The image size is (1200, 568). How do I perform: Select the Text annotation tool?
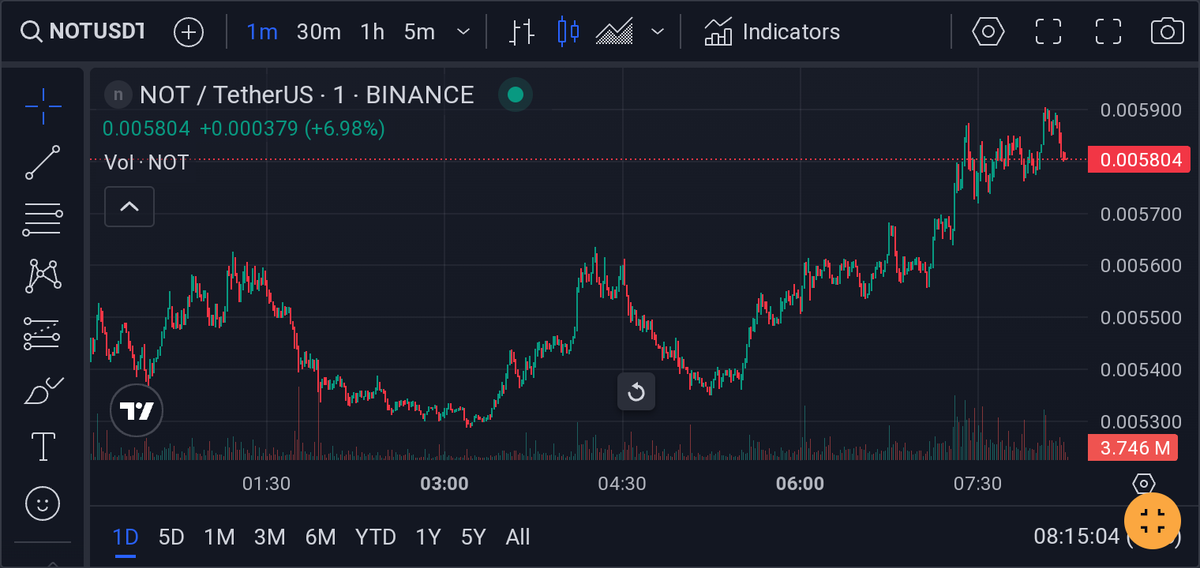coord(43,447)
